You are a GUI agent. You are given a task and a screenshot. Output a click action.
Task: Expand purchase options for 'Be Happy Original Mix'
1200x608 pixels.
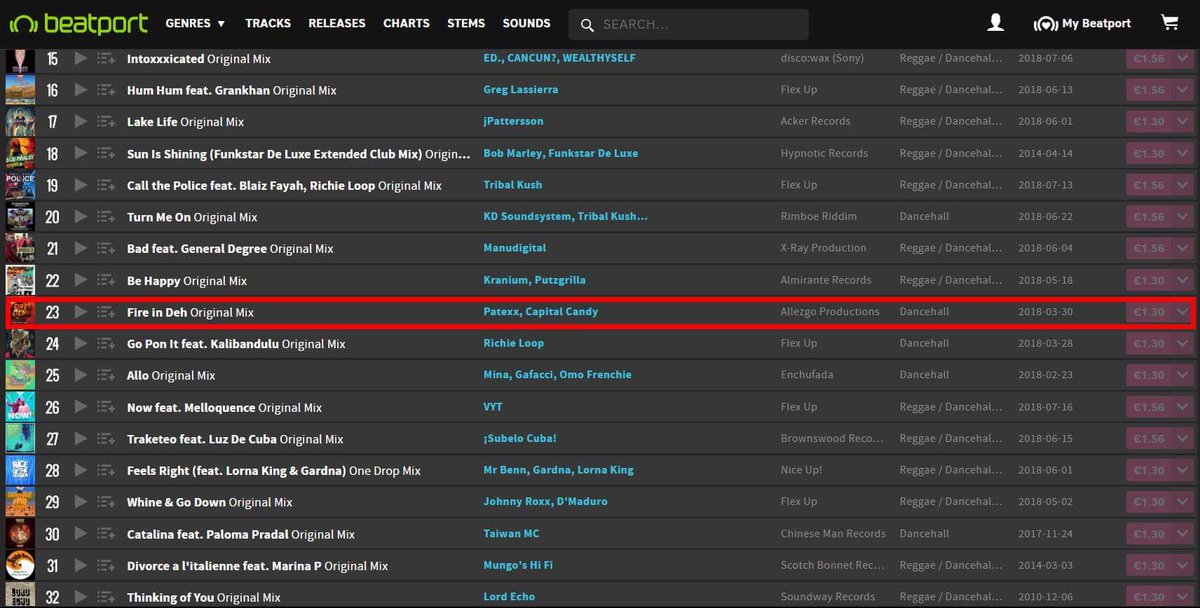pos(1183,280)
